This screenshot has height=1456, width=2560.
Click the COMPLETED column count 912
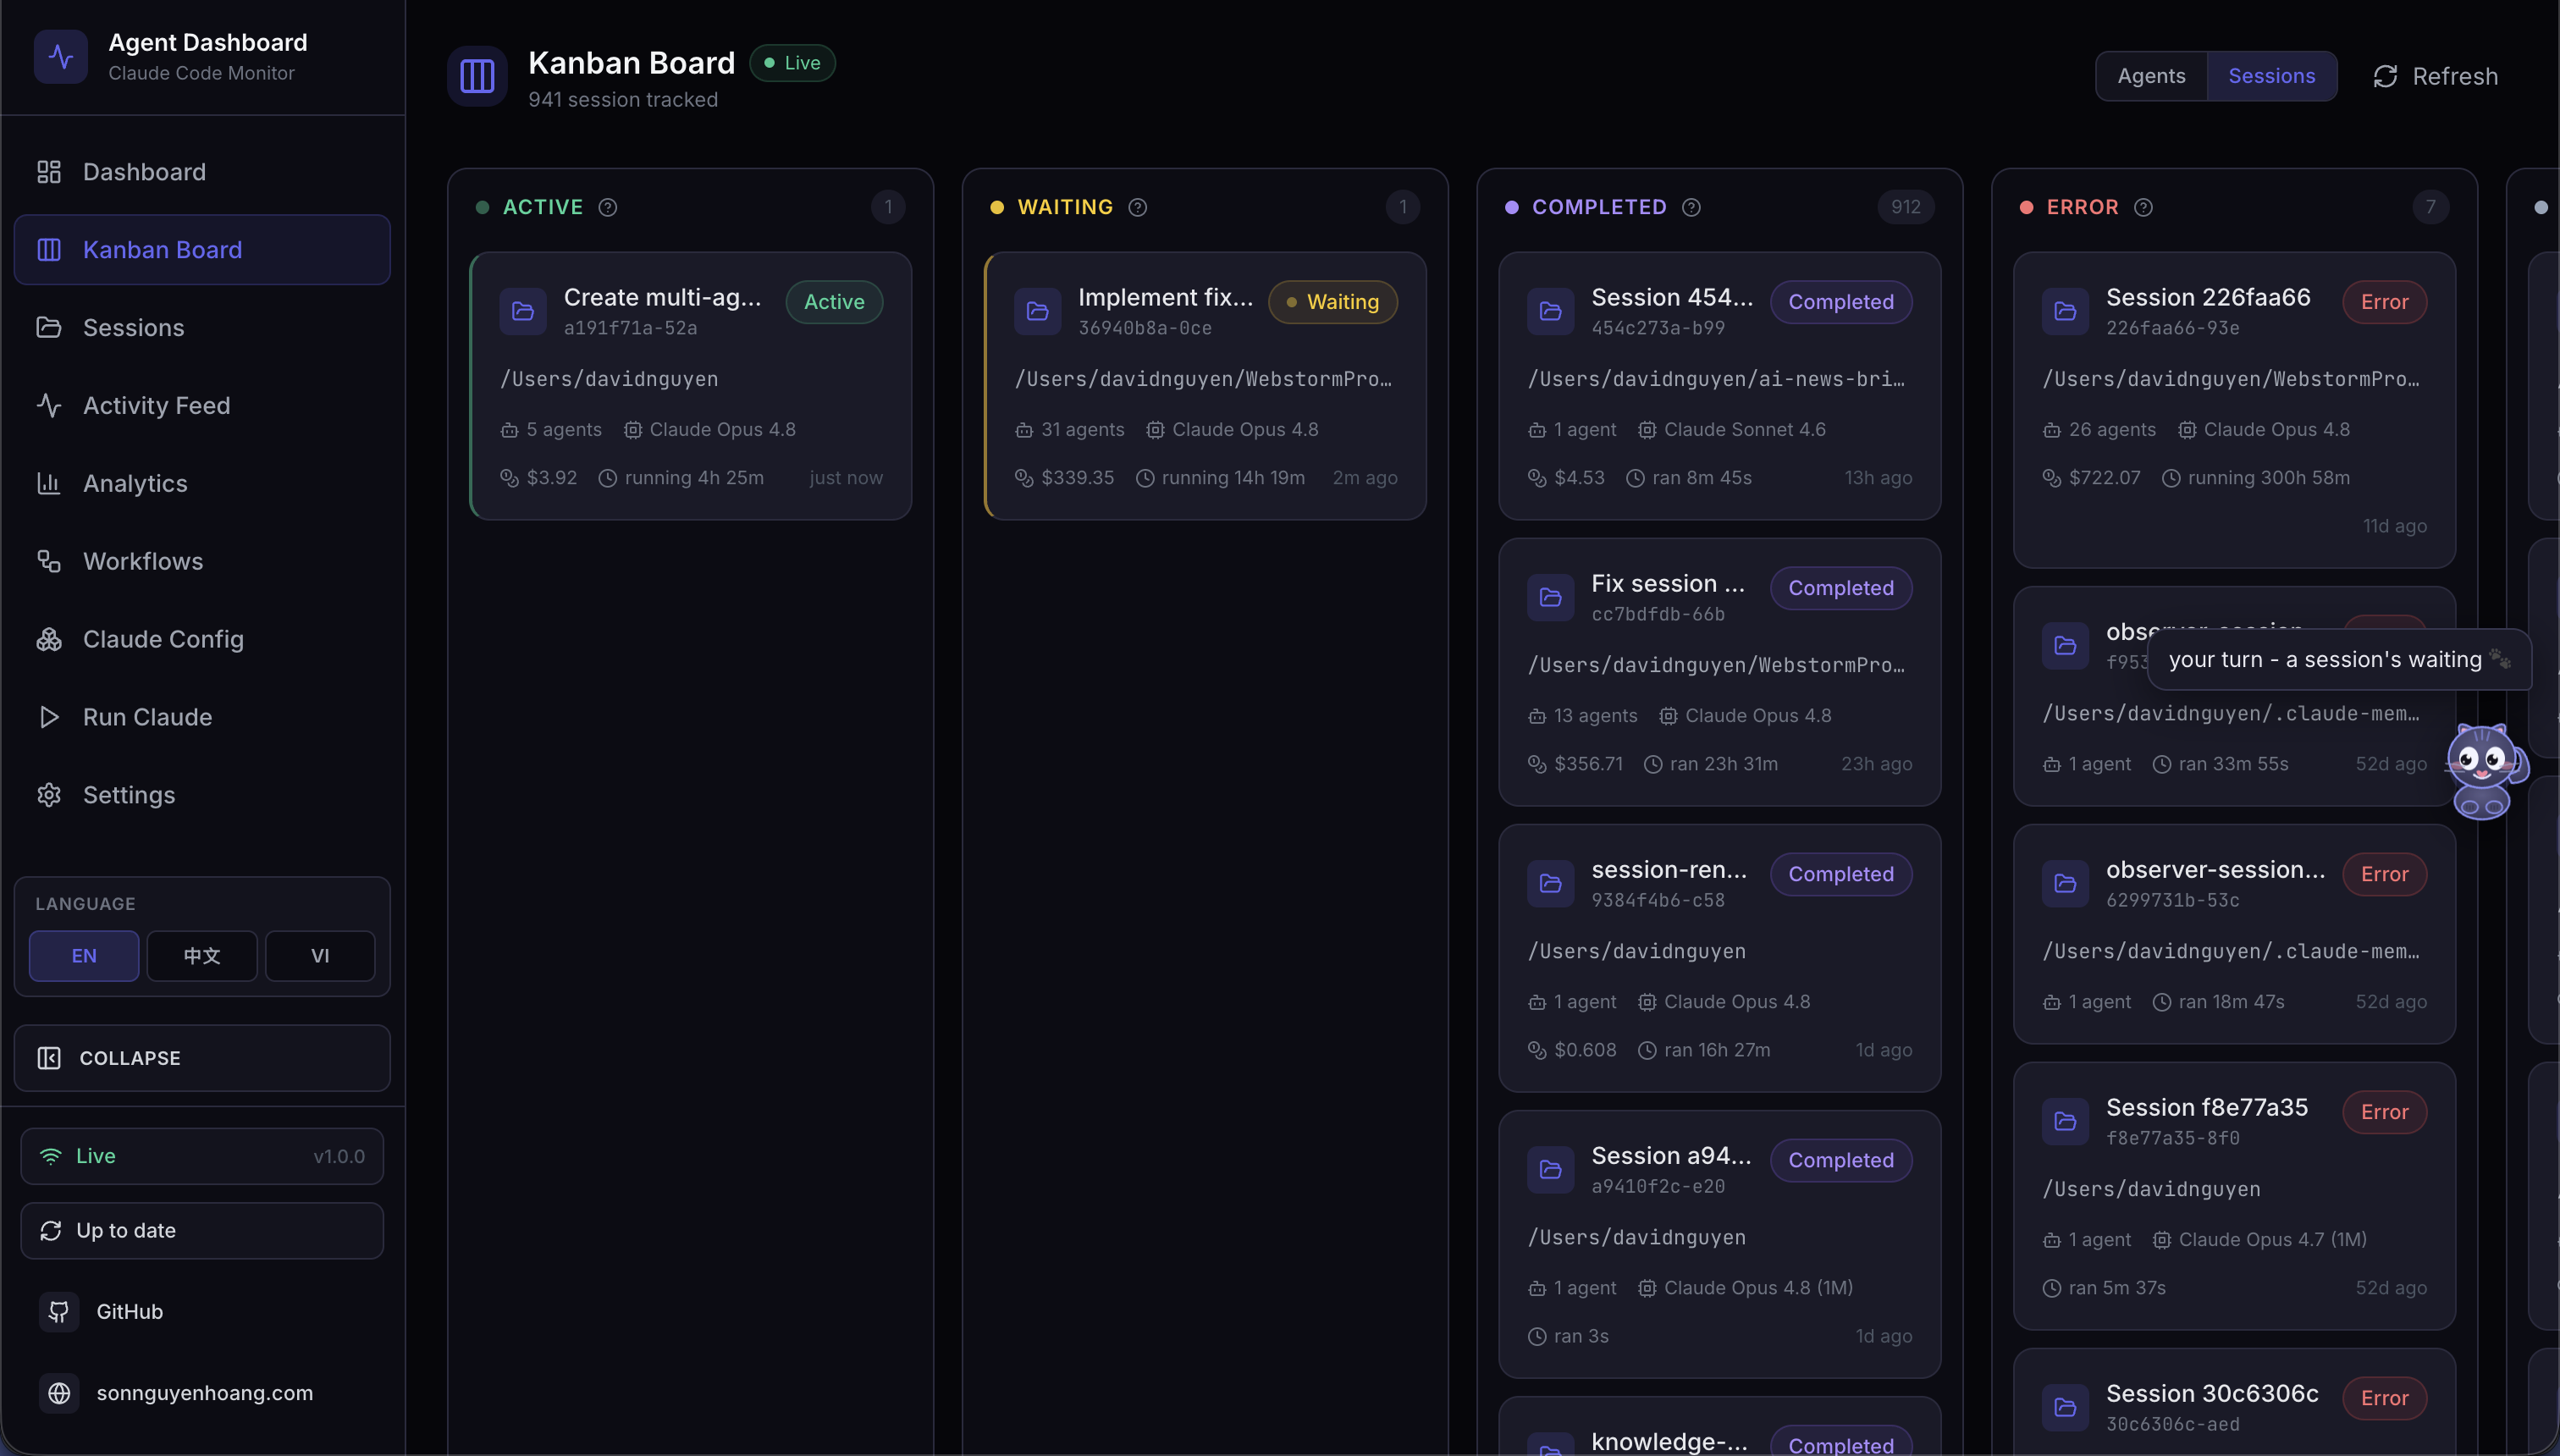(1906, 207)
